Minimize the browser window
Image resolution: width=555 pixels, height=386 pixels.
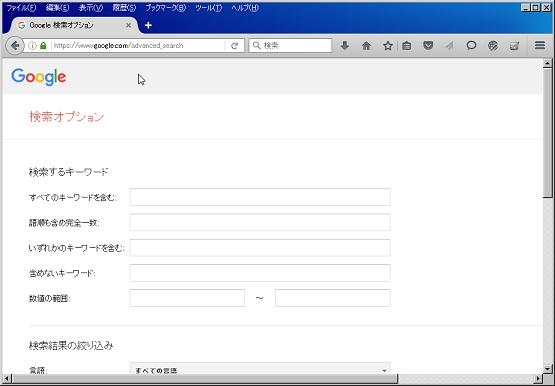526,7
